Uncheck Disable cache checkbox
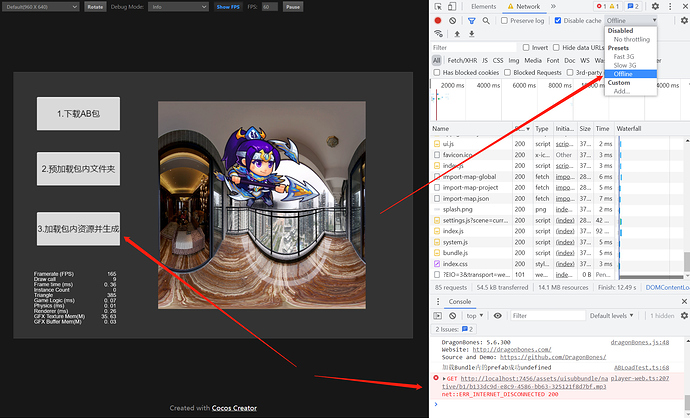The image size is (690, 418). click(558, 21)
